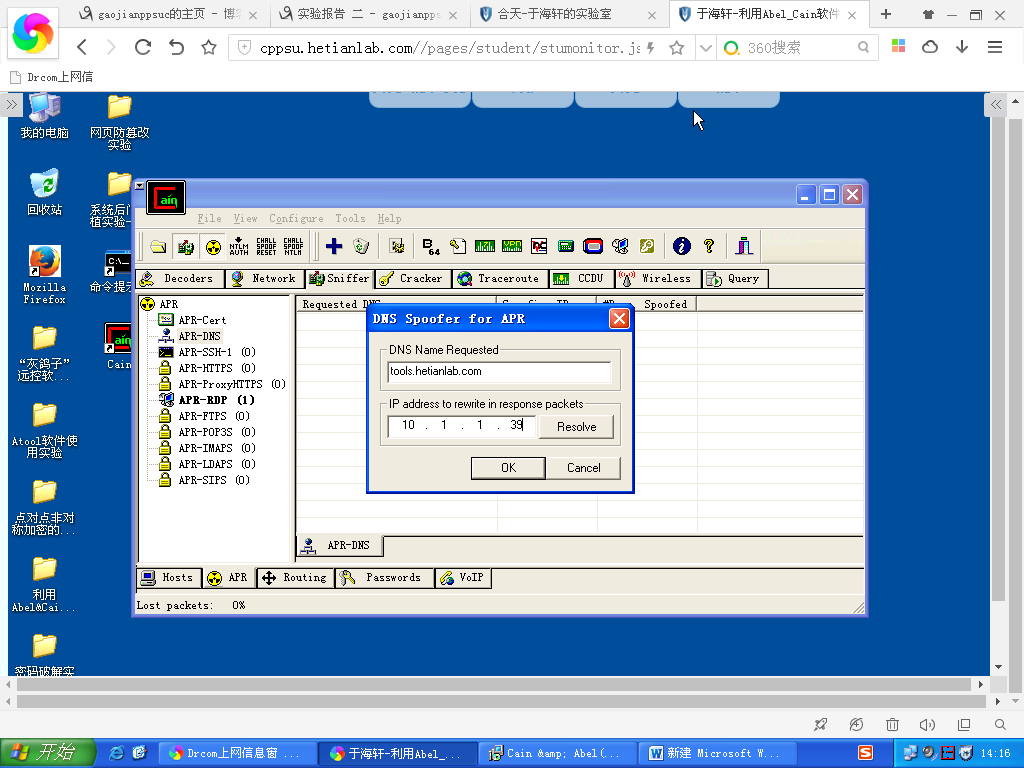Open the View menu in Cain
Viewport: 1024px width, 768px height.
click(x=246, y=219)
